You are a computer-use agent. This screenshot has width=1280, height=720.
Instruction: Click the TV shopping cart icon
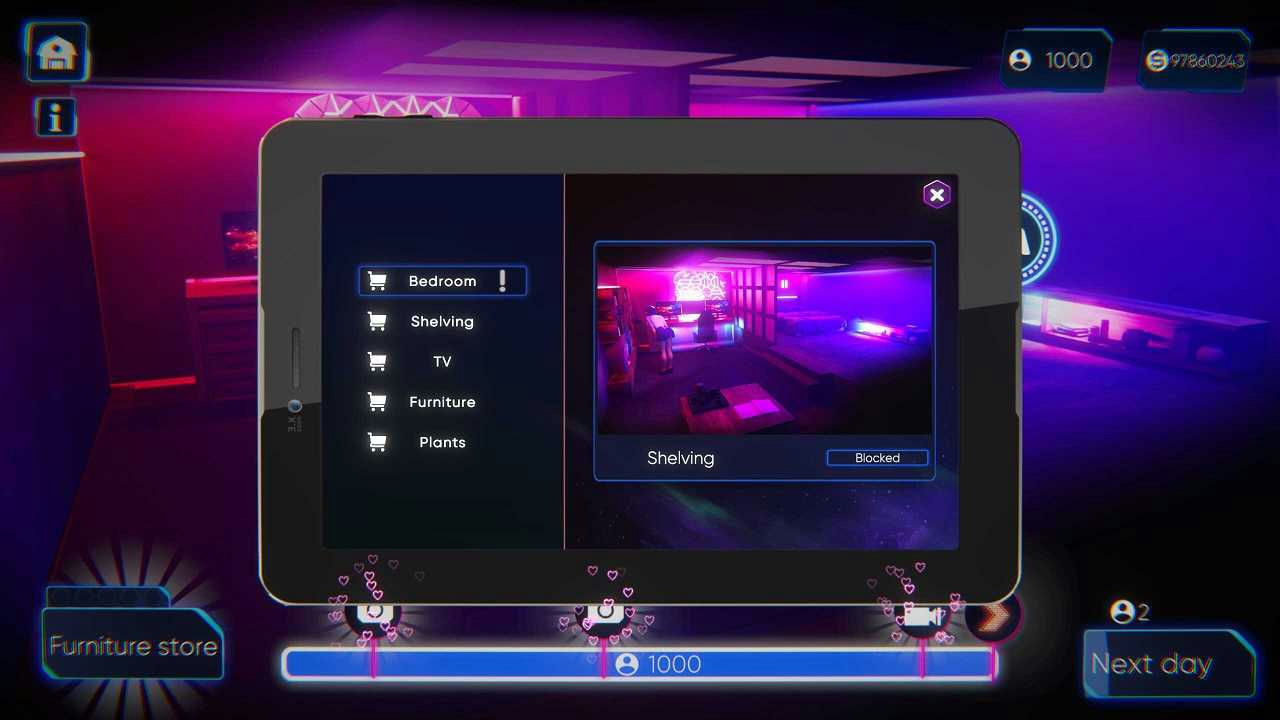[377, 361]
